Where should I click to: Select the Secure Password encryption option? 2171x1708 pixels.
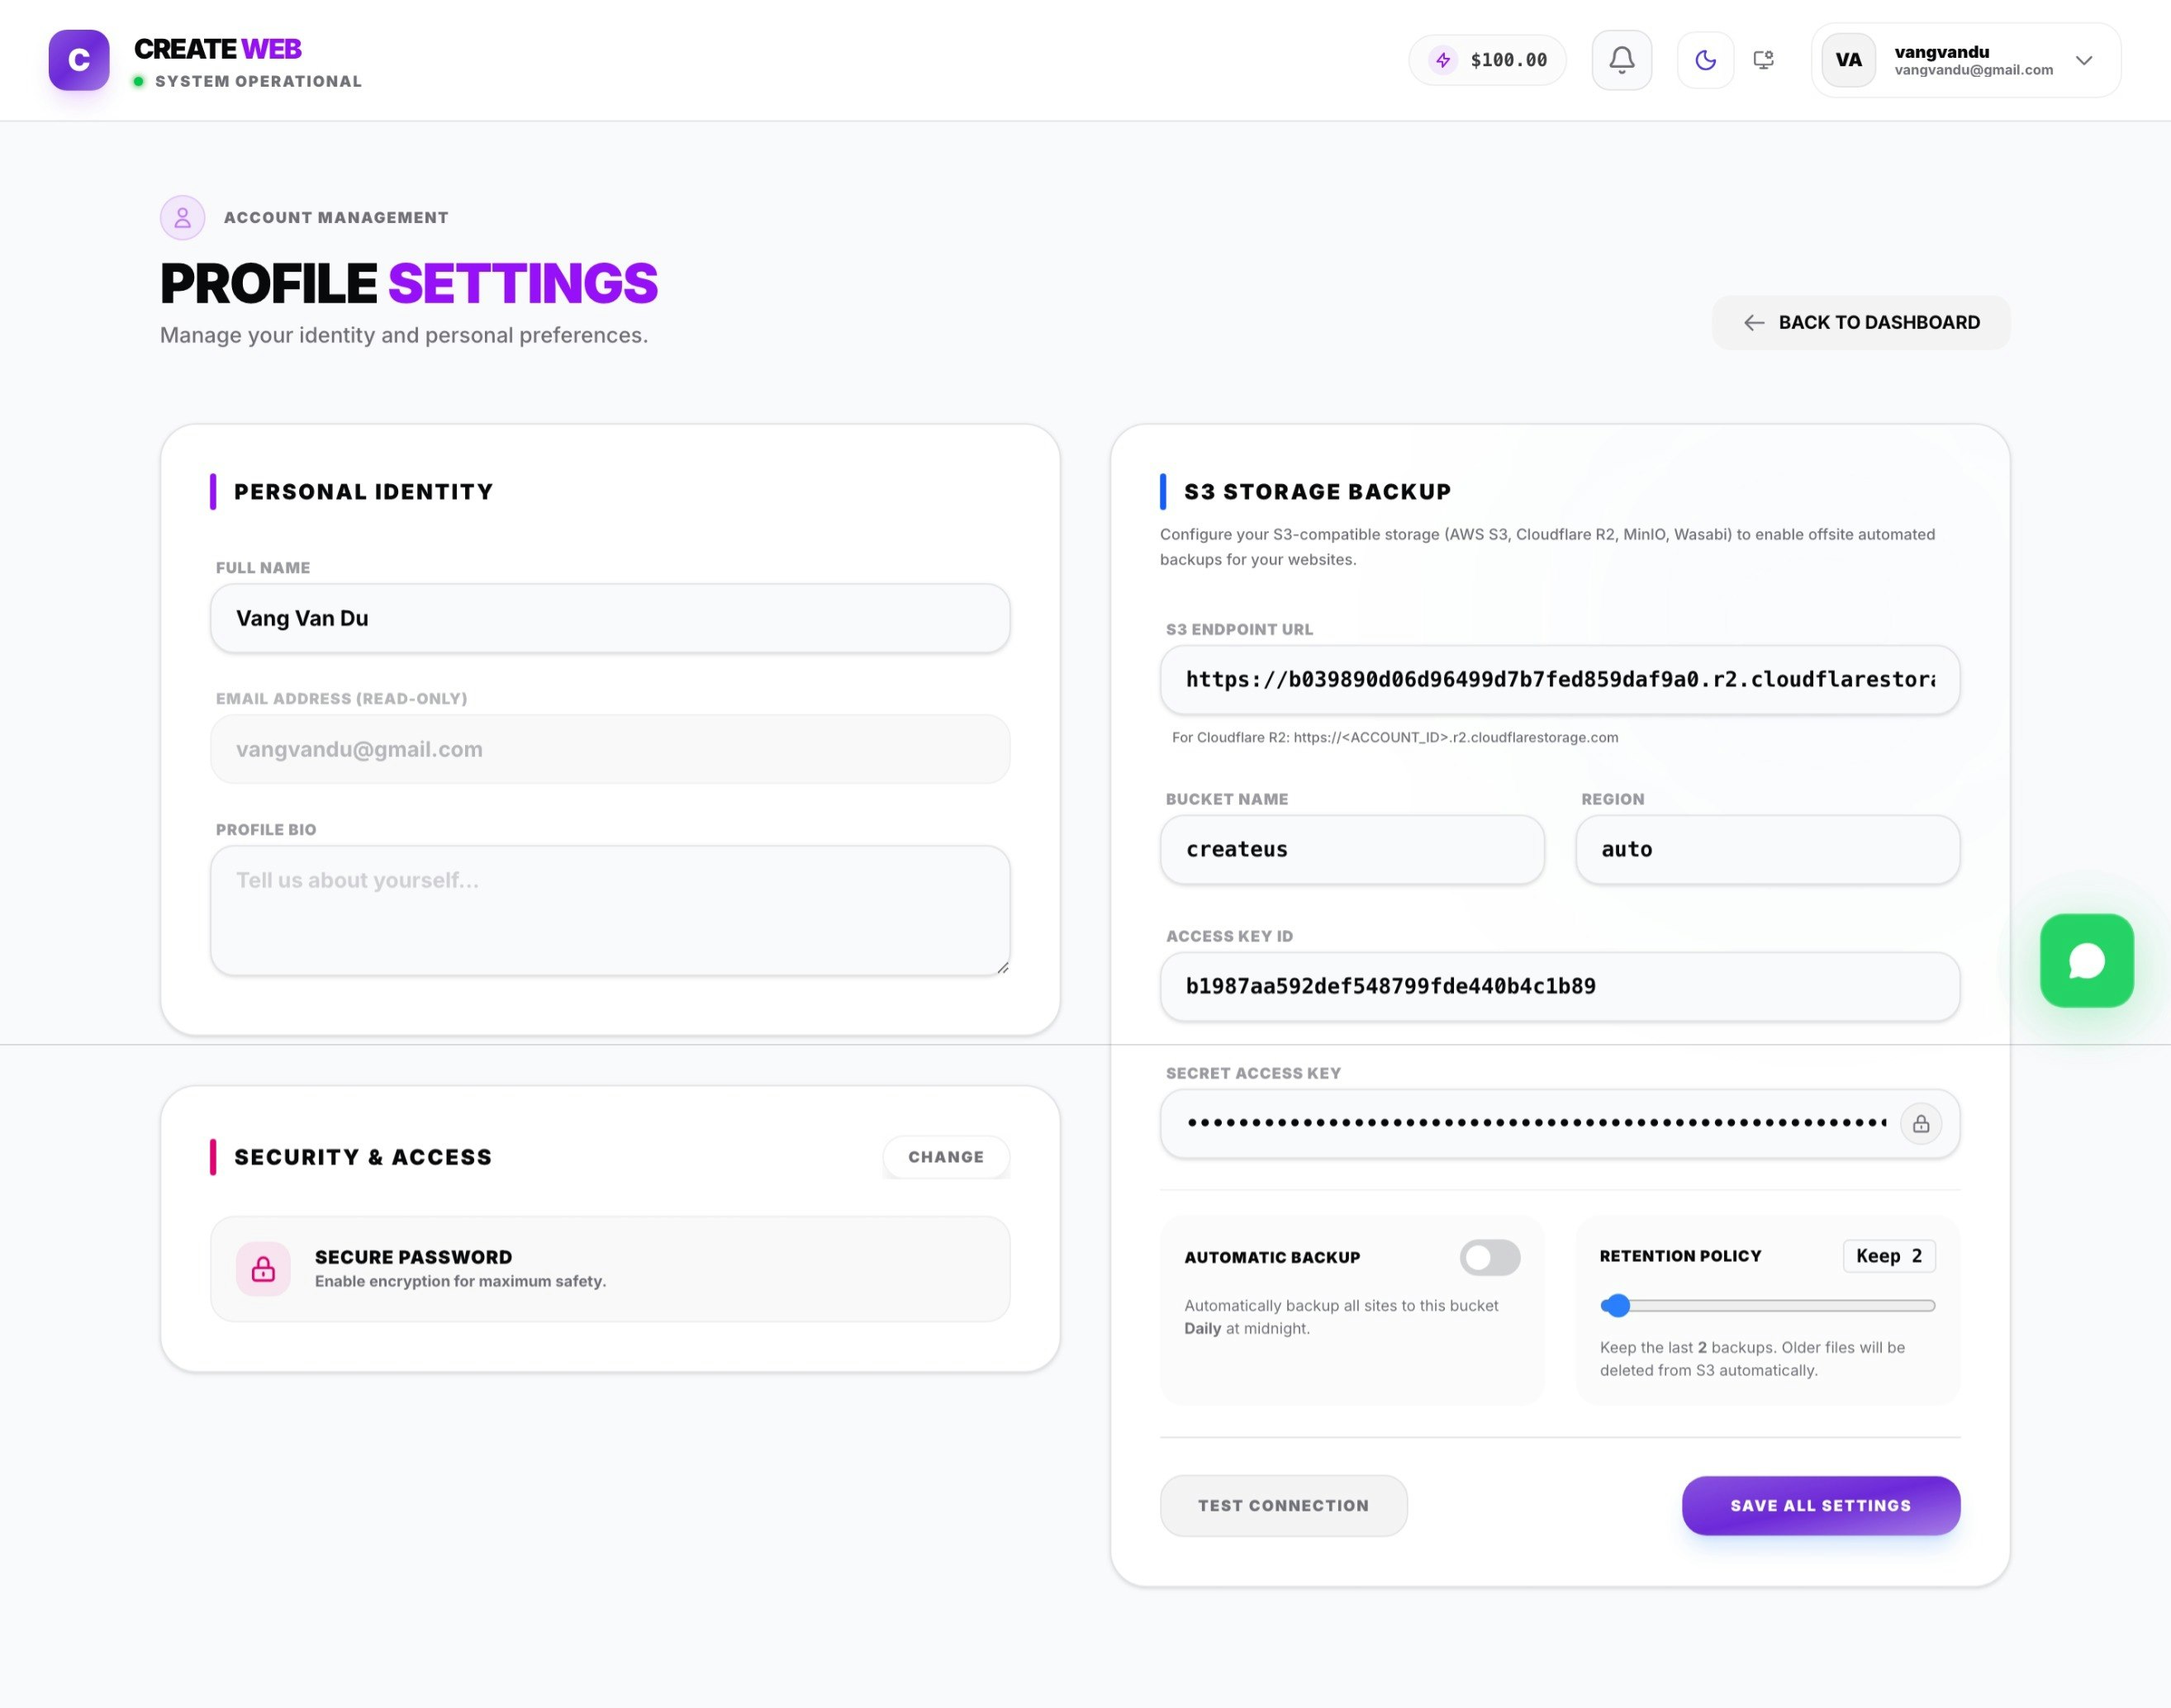click(x=609, y=1269)
